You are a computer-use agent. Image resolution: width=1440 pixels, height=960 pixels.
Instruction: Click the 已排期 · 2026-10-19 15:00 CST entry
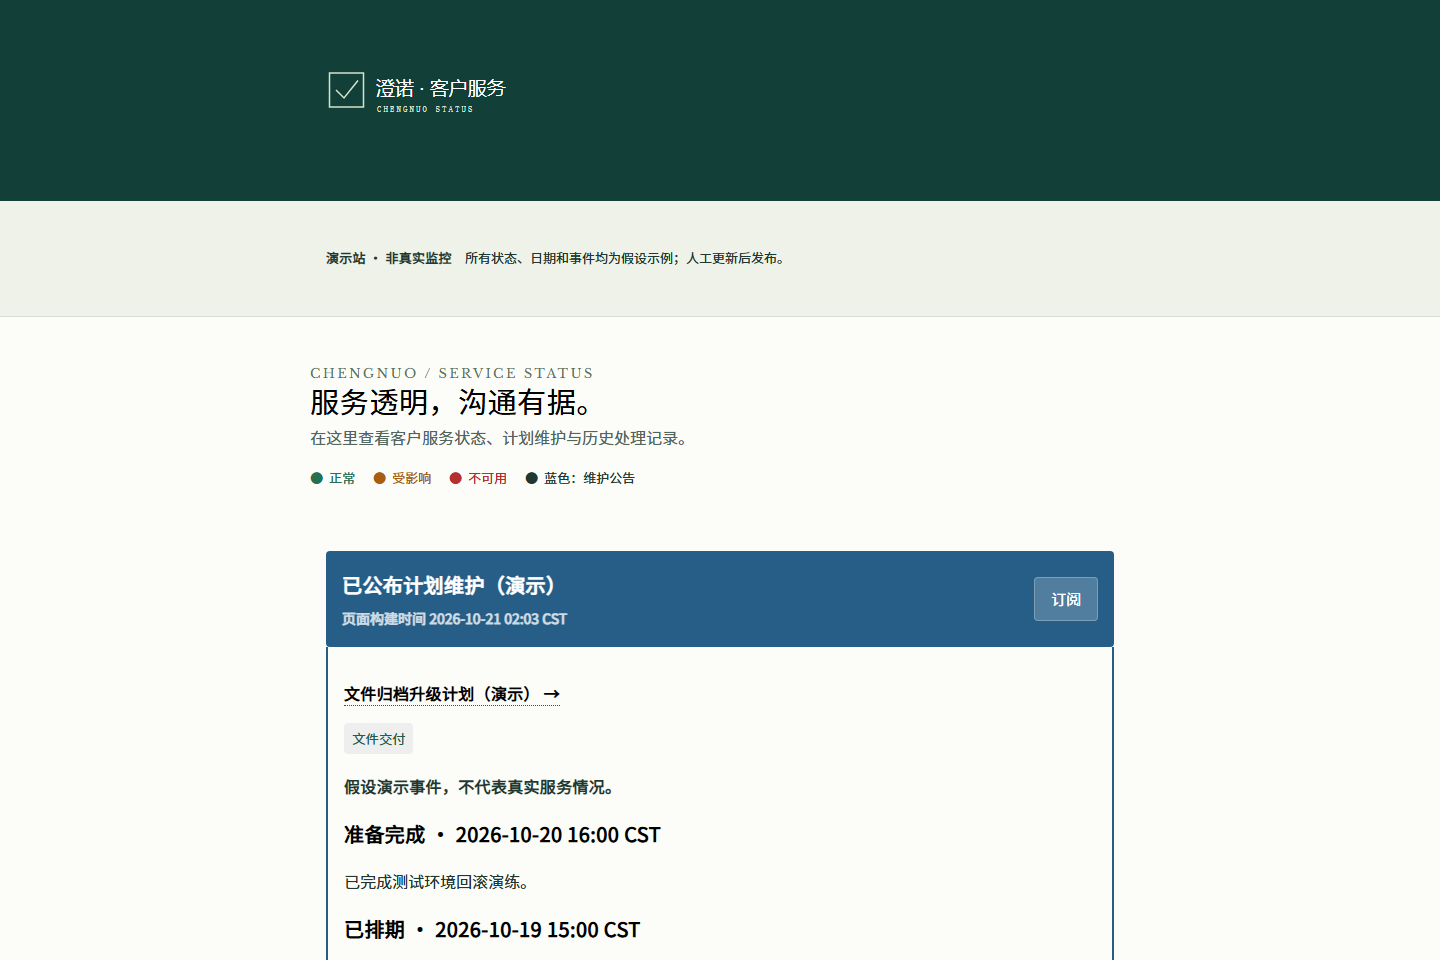point(492,930)
